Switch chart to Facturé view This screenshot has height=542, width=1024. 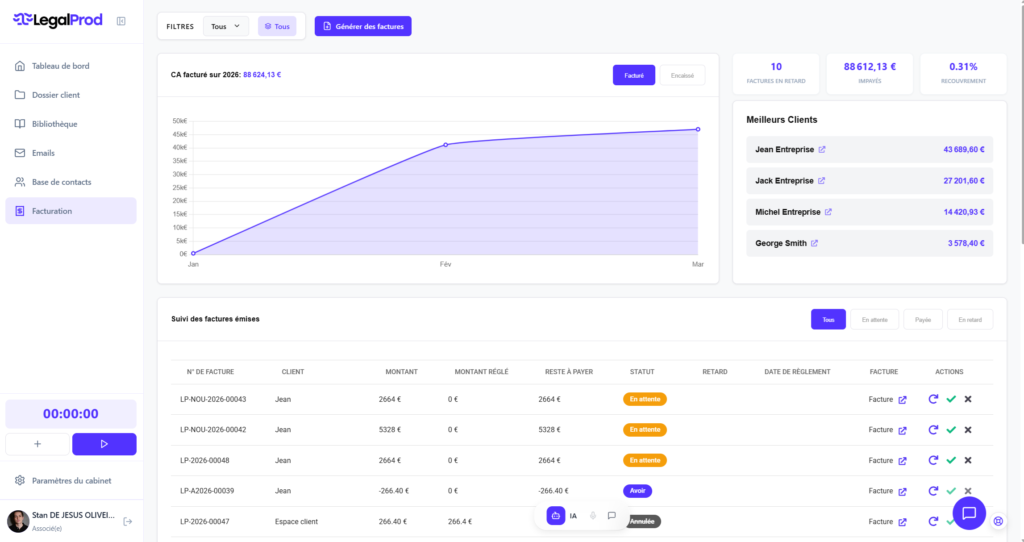[634, 75]
